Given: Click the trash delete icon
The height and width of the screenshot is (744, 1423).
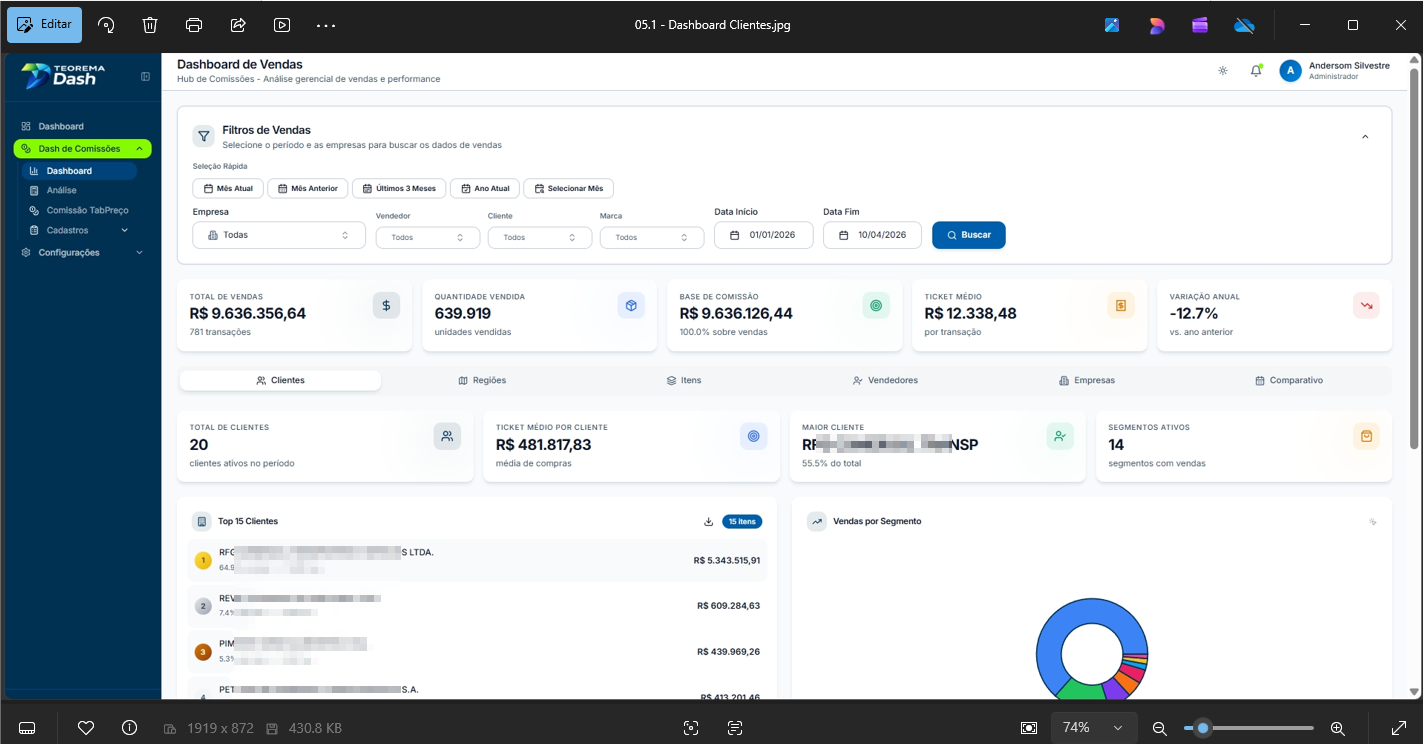Looking at the screenshot, I should (x=150, y=25).
